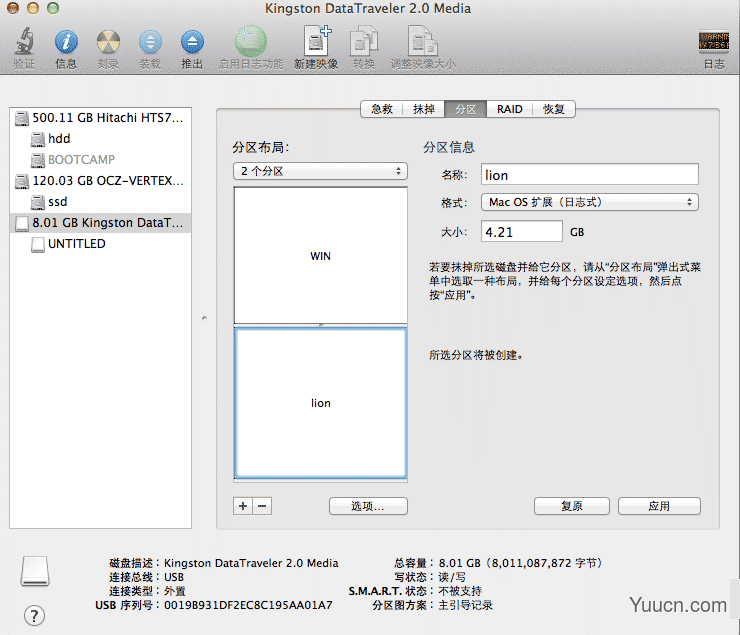The width and height of the screenshot is (740, 635).
Task: Click the sidebar splitter handle
Action: point(204,318)
